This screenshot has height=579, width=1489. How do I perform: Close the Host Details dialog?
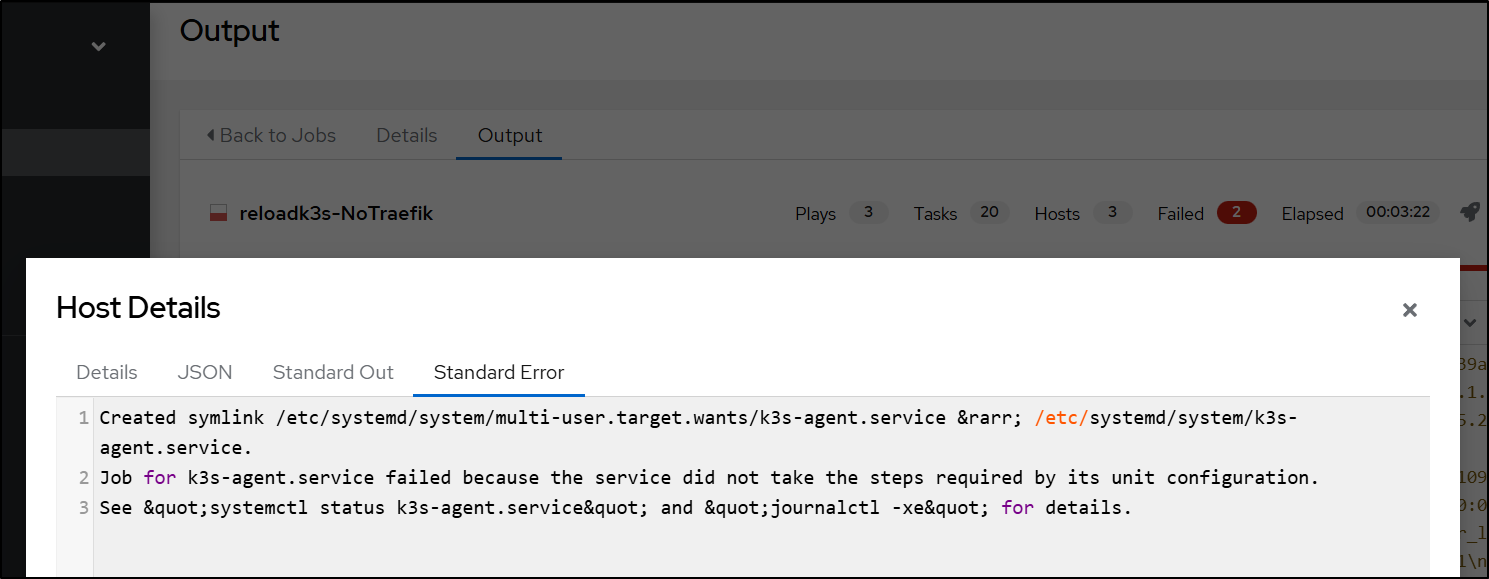[1409, 310]
